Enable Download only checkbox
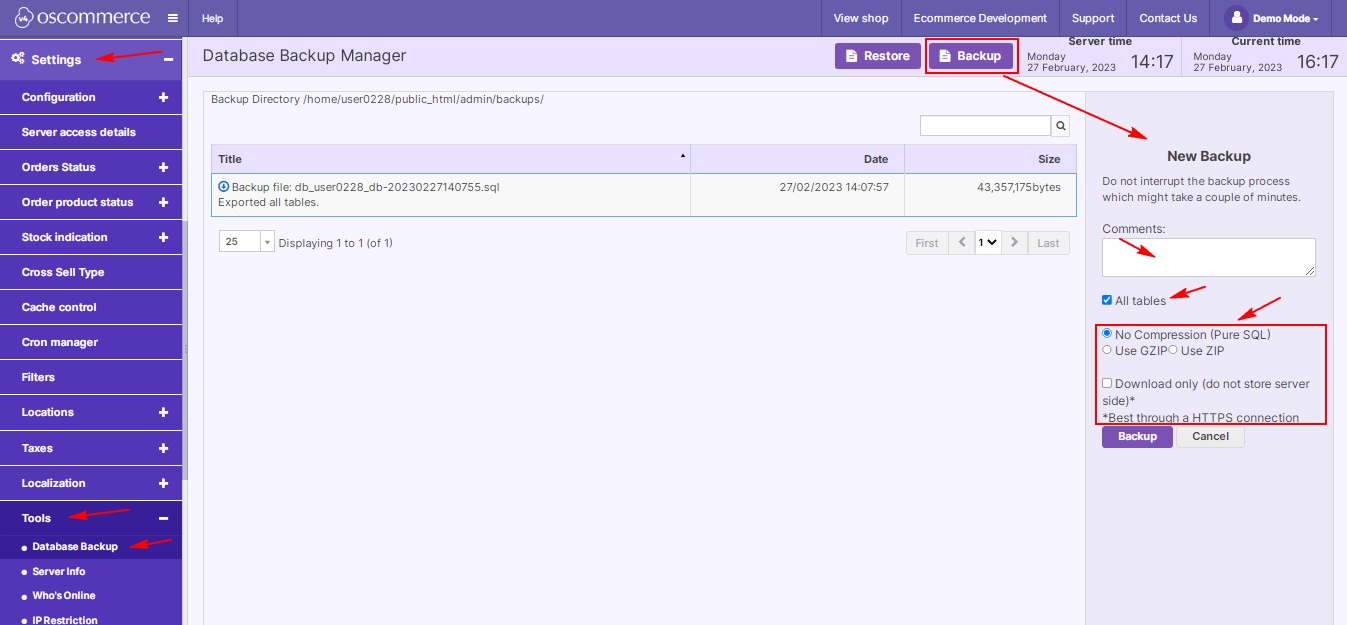The height and width of the screenshot is (625, 1347). point(1107,383)
